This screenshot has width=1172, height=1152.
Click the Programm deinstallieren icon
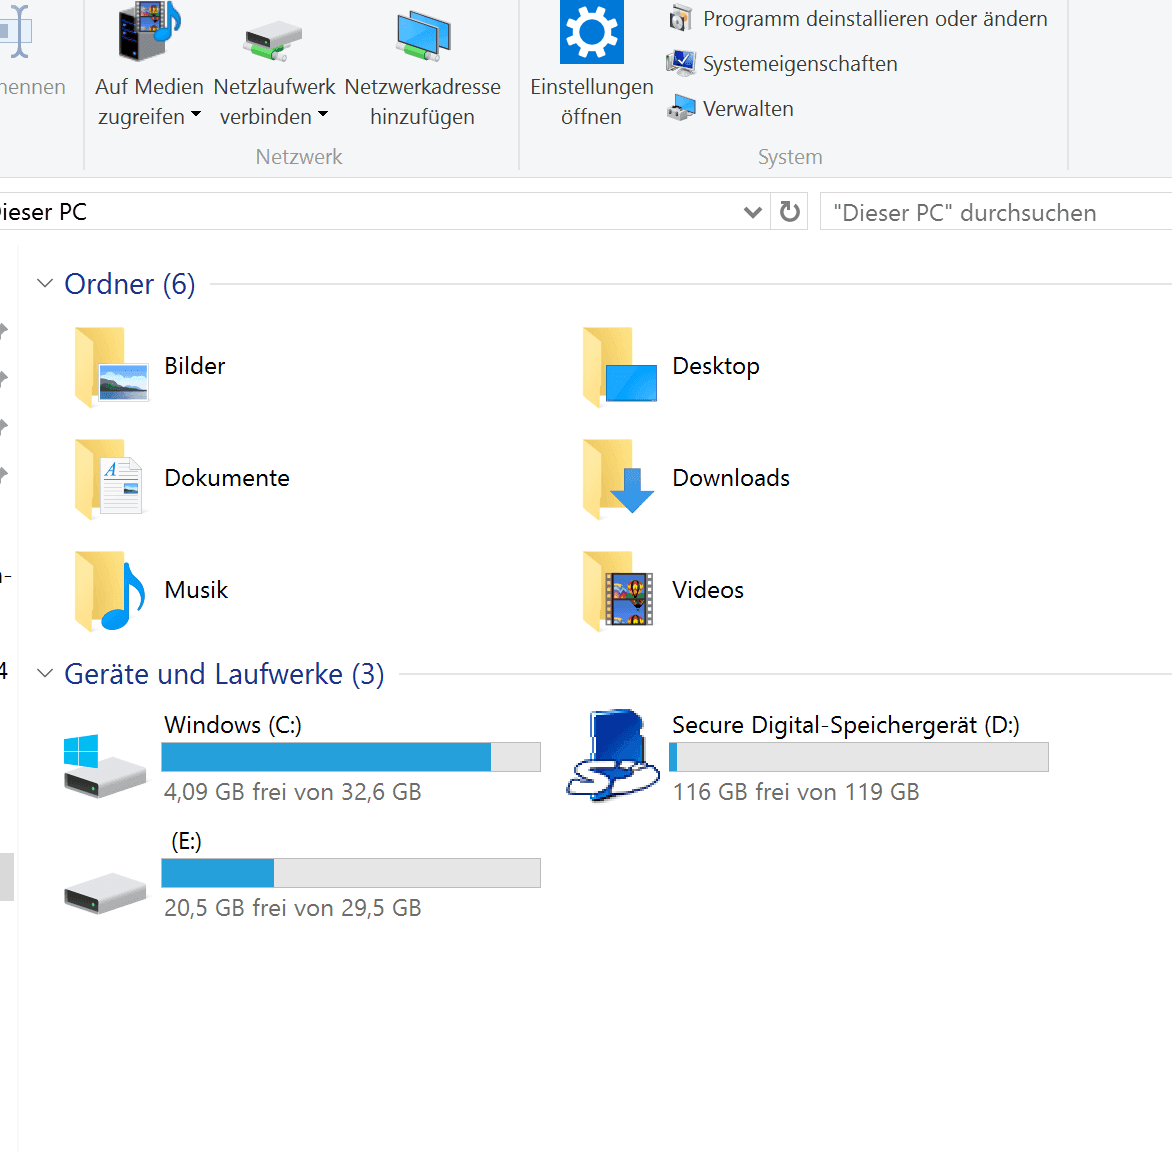tap(680, 18)
